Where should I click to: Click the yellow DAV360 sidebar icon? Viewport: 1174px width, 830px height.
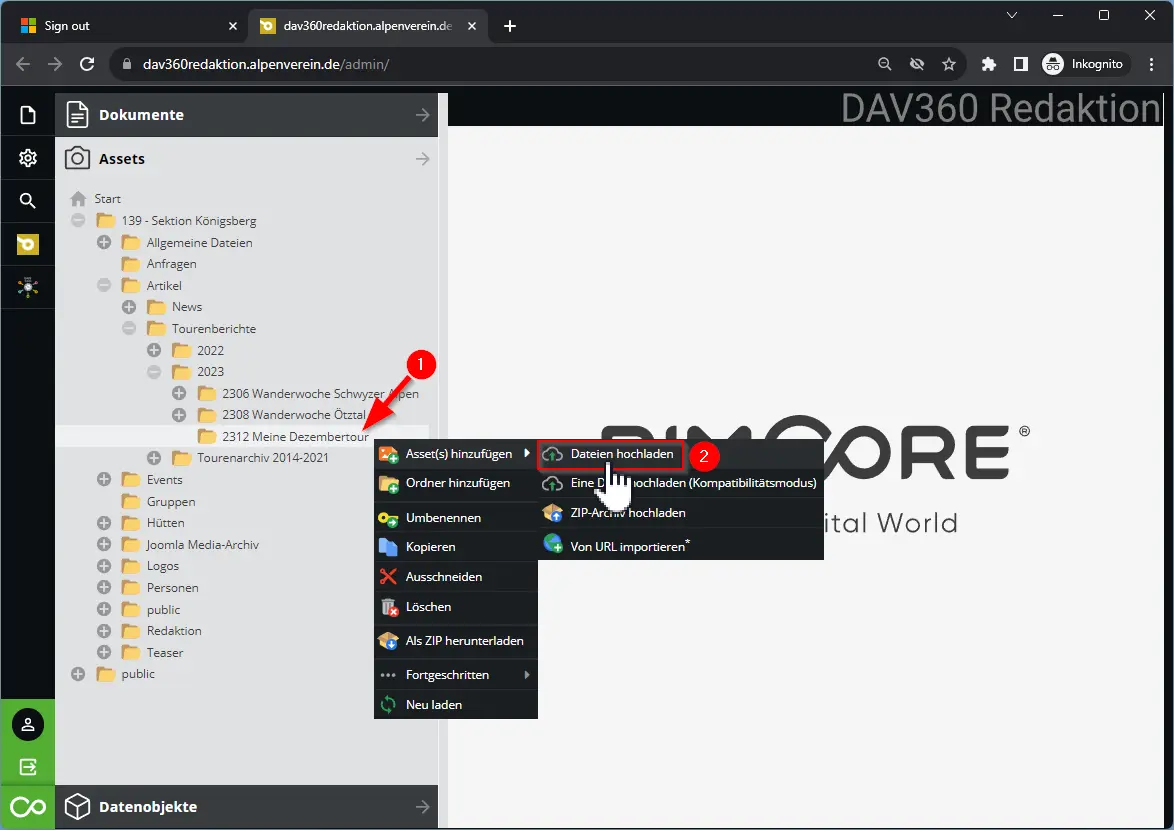coord(28,244)
